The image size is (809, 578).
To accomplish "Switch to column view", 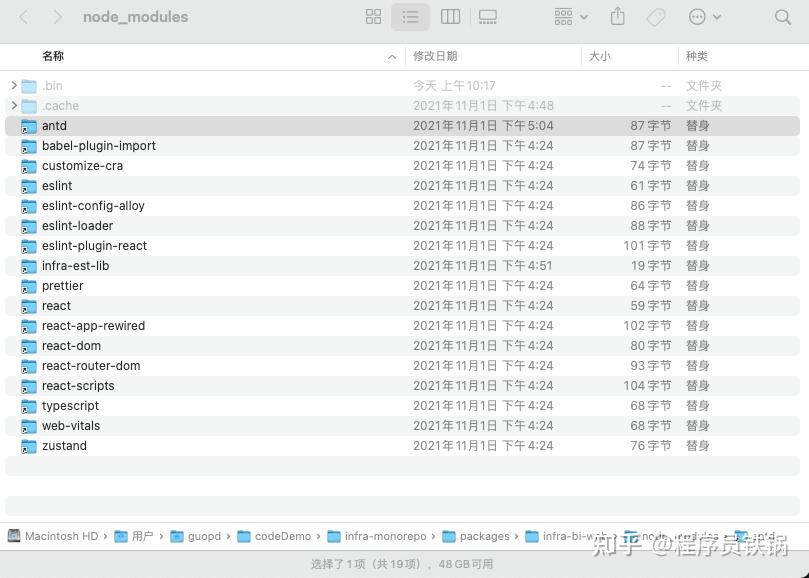I will (450, 17).
